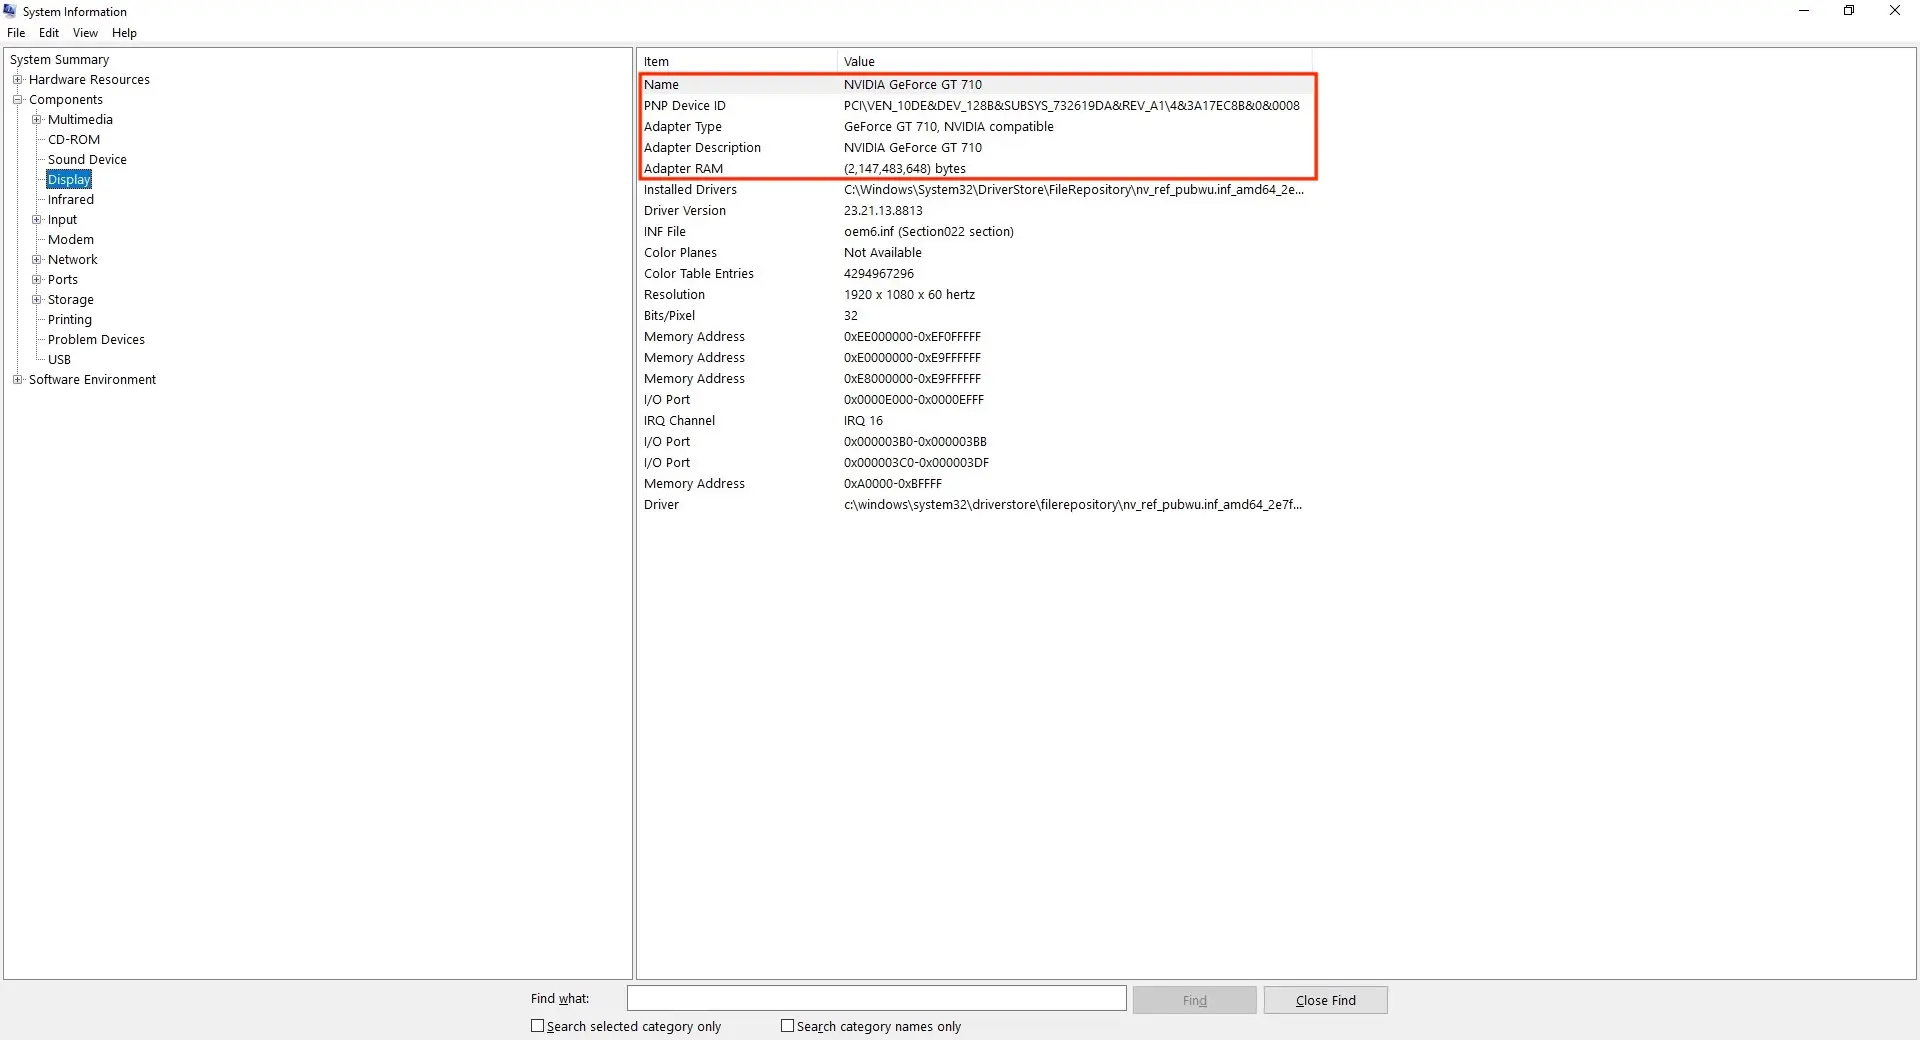The image size is (1920, 1040).
Task: Enable Search category names only checkbox
Action: (787, 1026)
